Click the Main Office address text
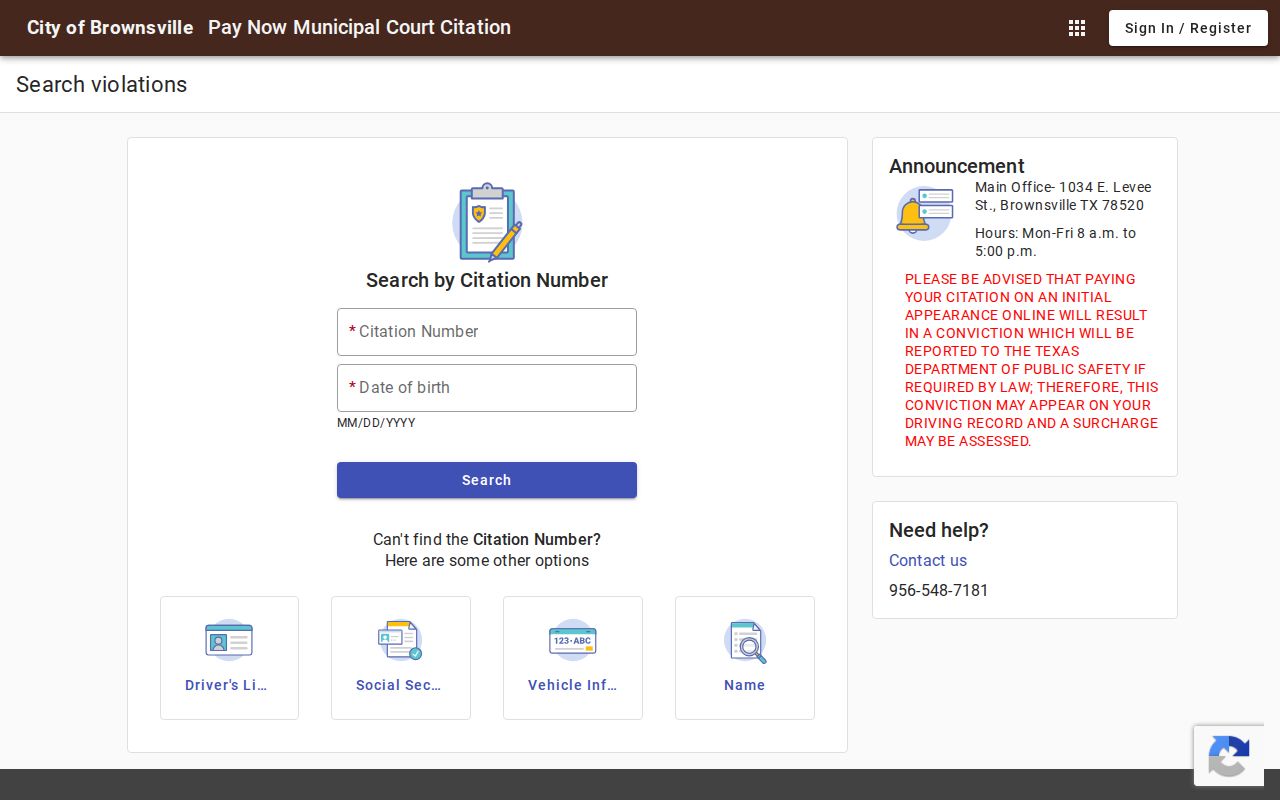 [x=1063, y=196]
